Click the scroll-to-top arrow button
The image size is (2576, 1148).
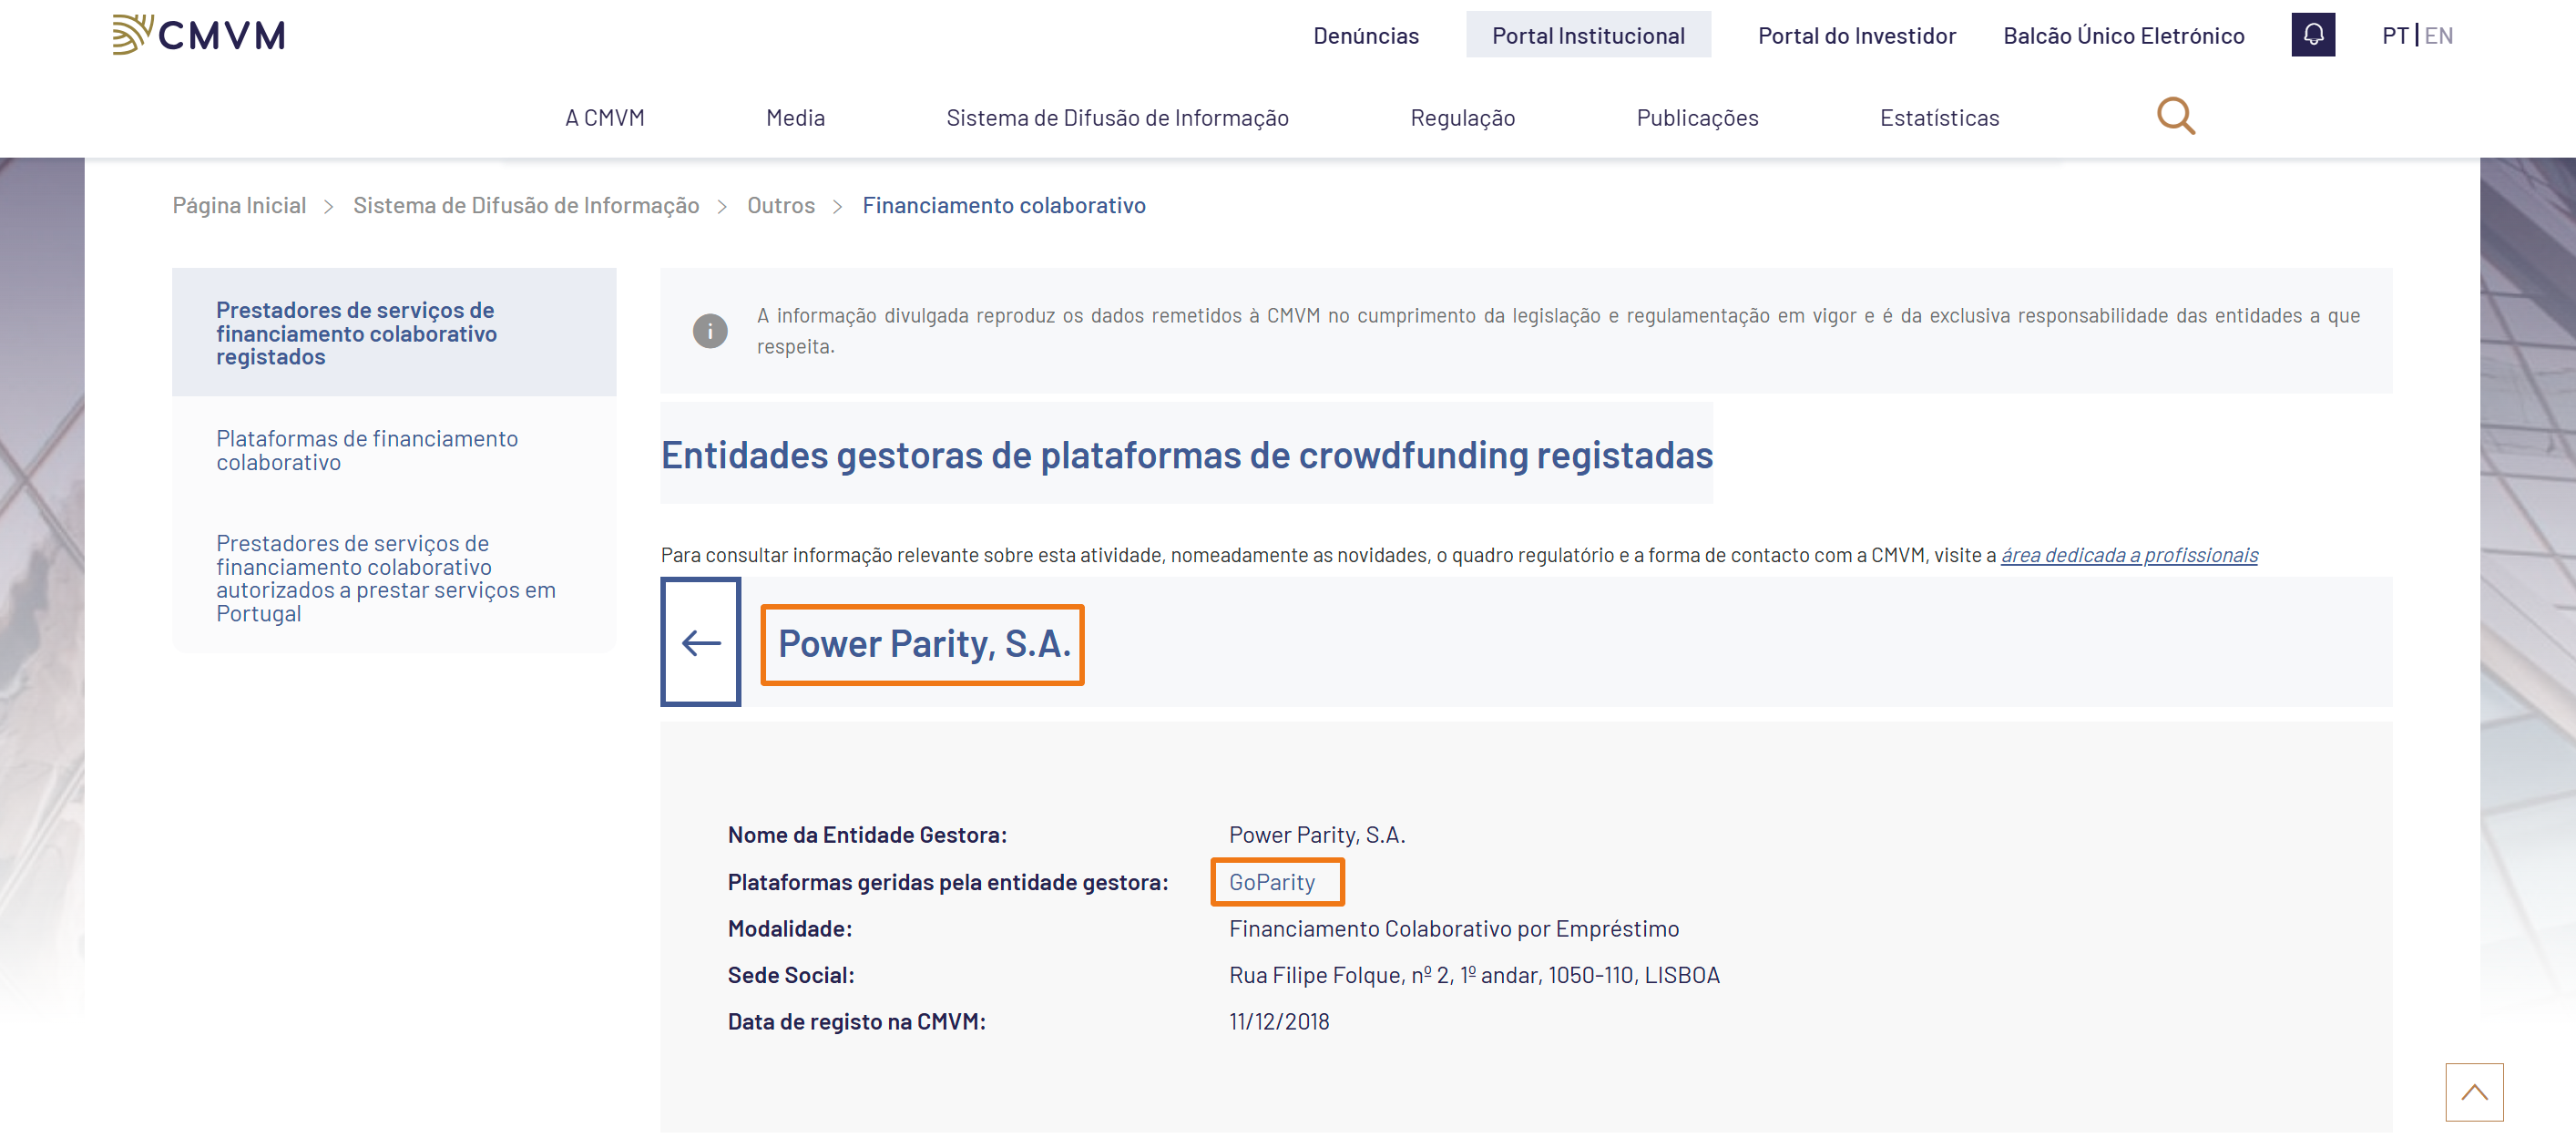tap(2474, 1092)
